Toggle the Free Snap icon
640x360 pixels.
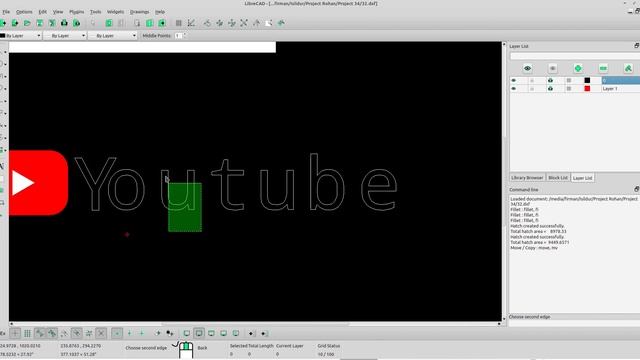[15, 333]
